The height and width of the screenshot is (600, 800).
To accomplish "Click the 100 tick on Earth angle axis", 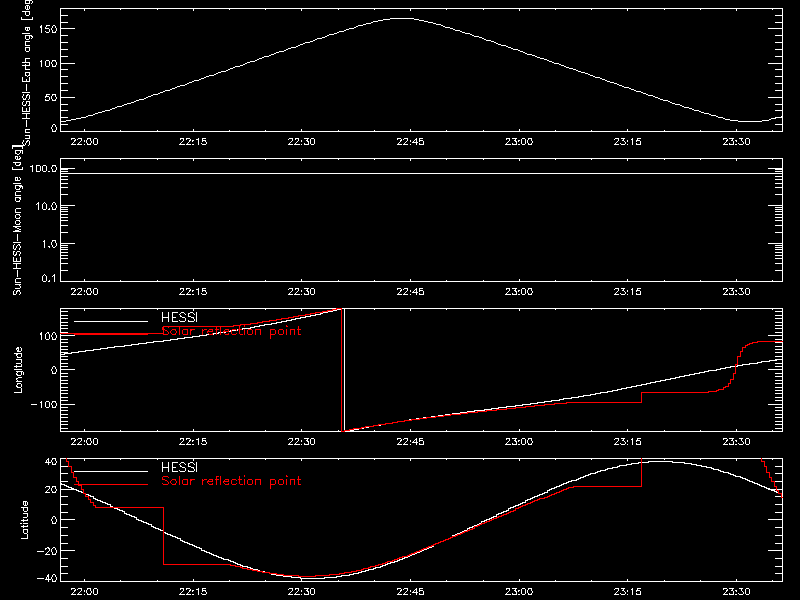I will coord(50,63).
